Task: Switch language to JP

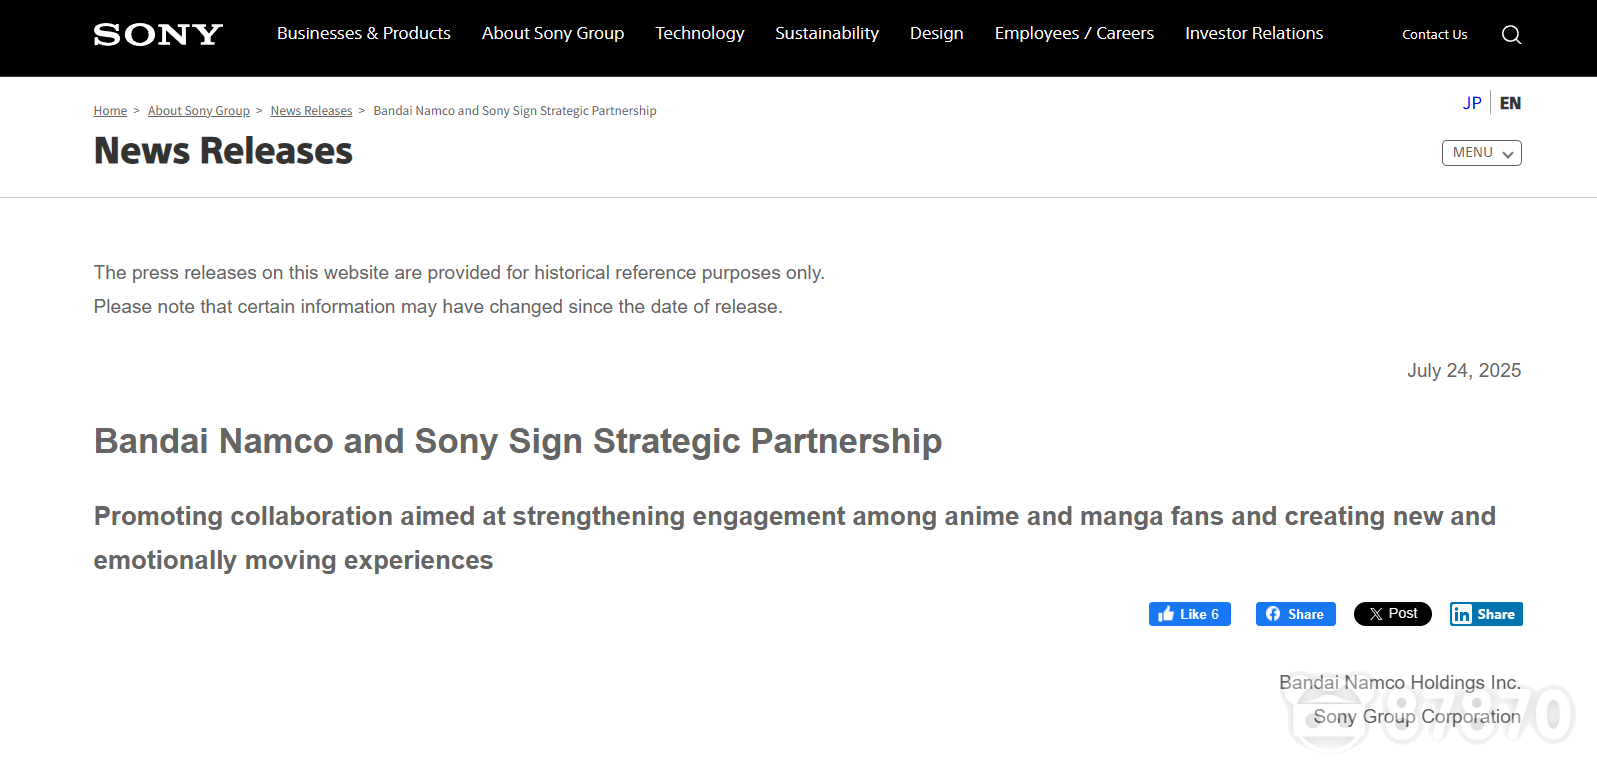Action: [1472, 103]
